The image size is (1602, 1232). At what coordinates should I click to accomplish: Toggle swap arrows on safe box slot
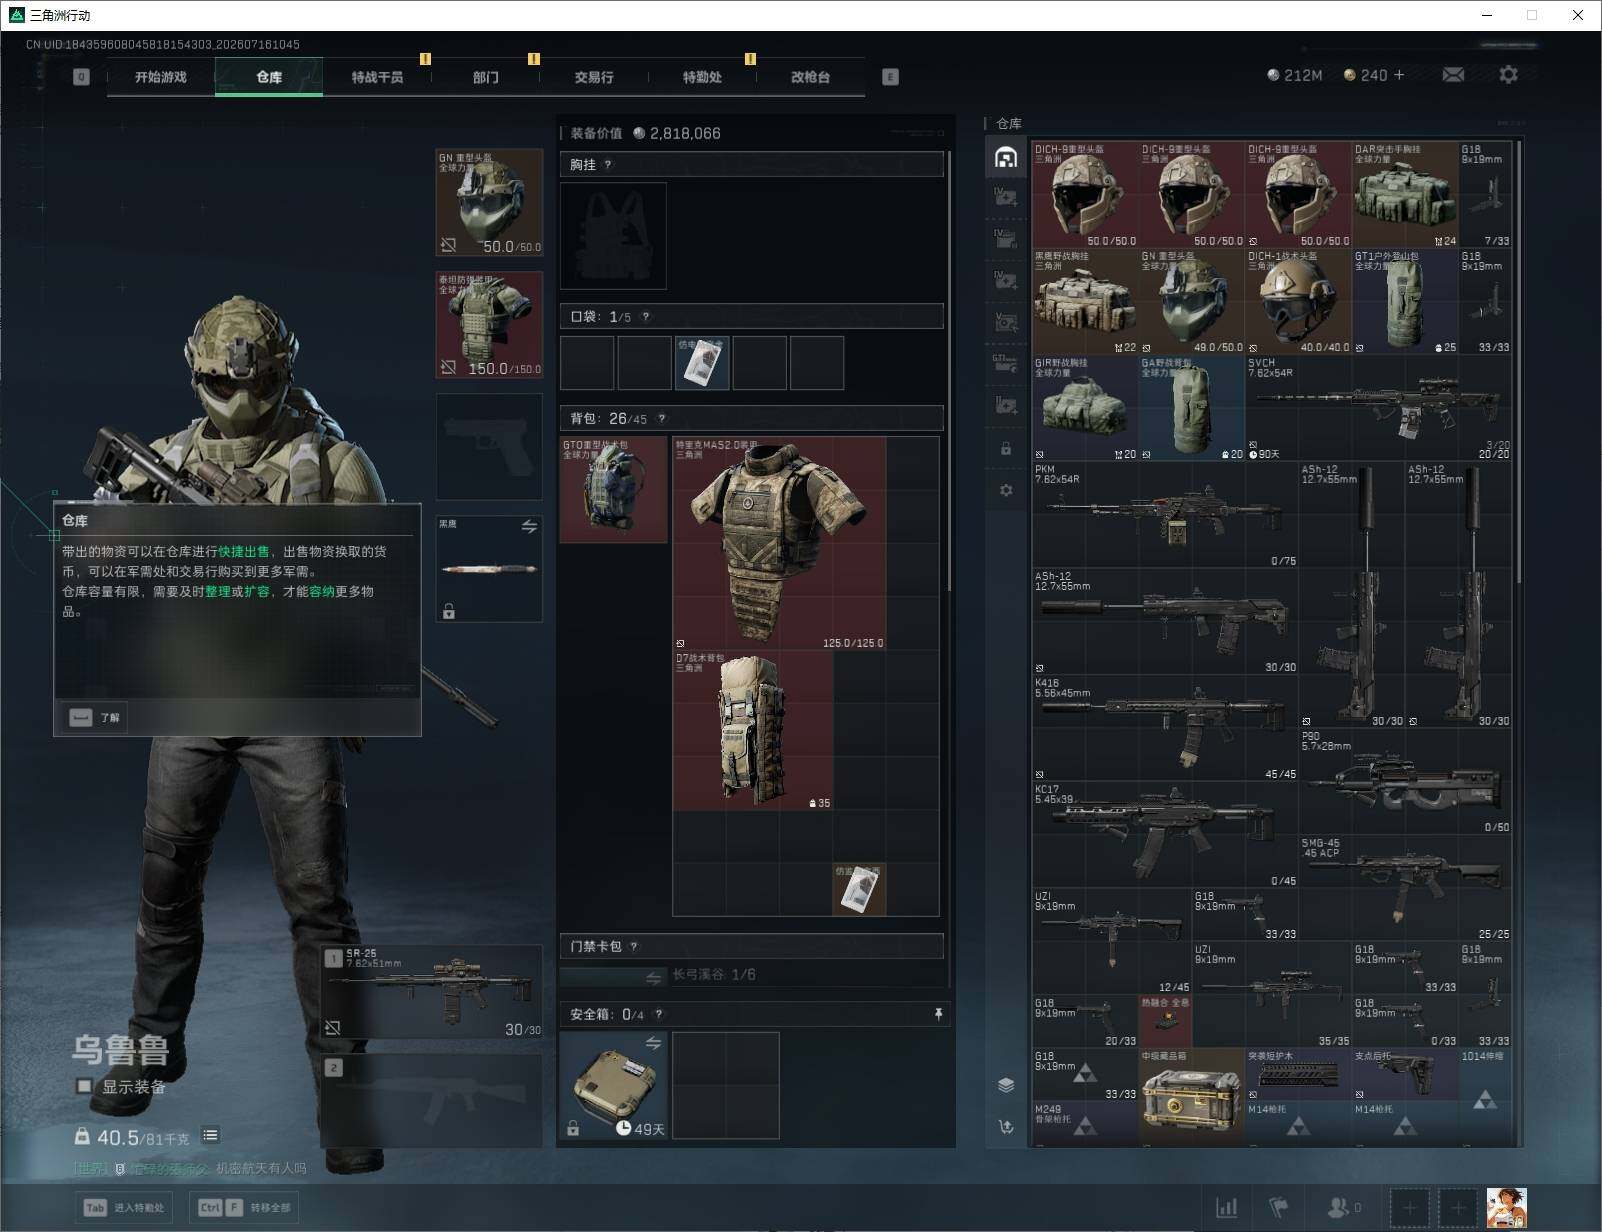coord(653,1043)
